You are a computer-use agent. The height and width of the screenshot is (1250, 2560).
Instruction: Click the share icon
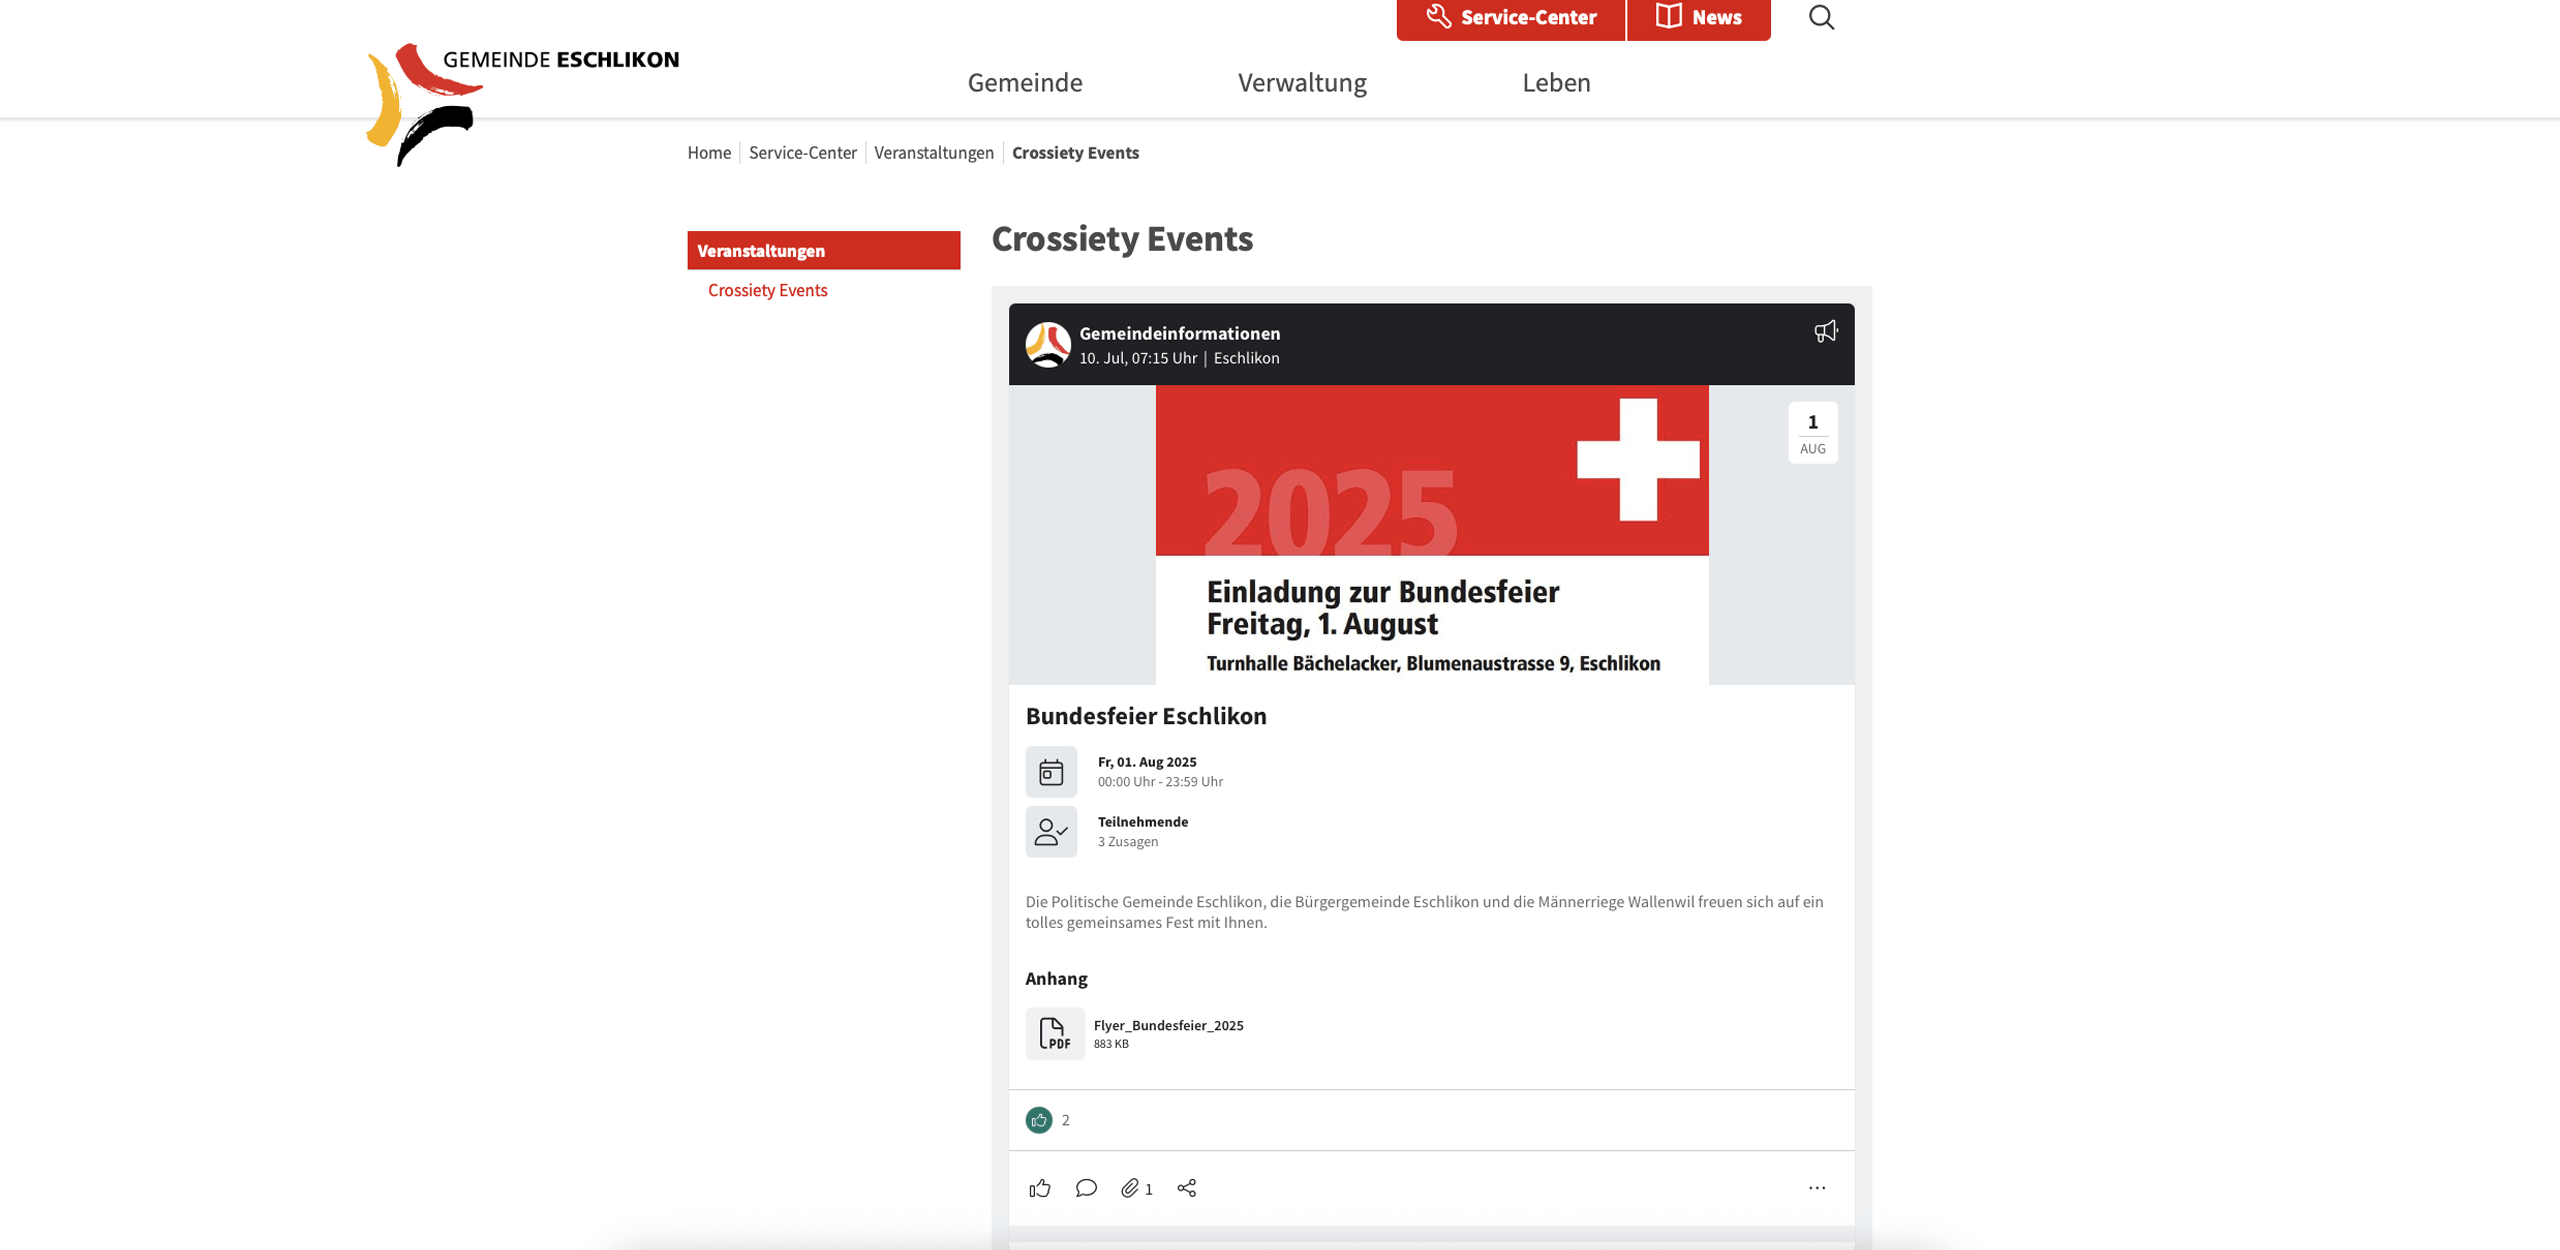(x=1187, y=1188)
